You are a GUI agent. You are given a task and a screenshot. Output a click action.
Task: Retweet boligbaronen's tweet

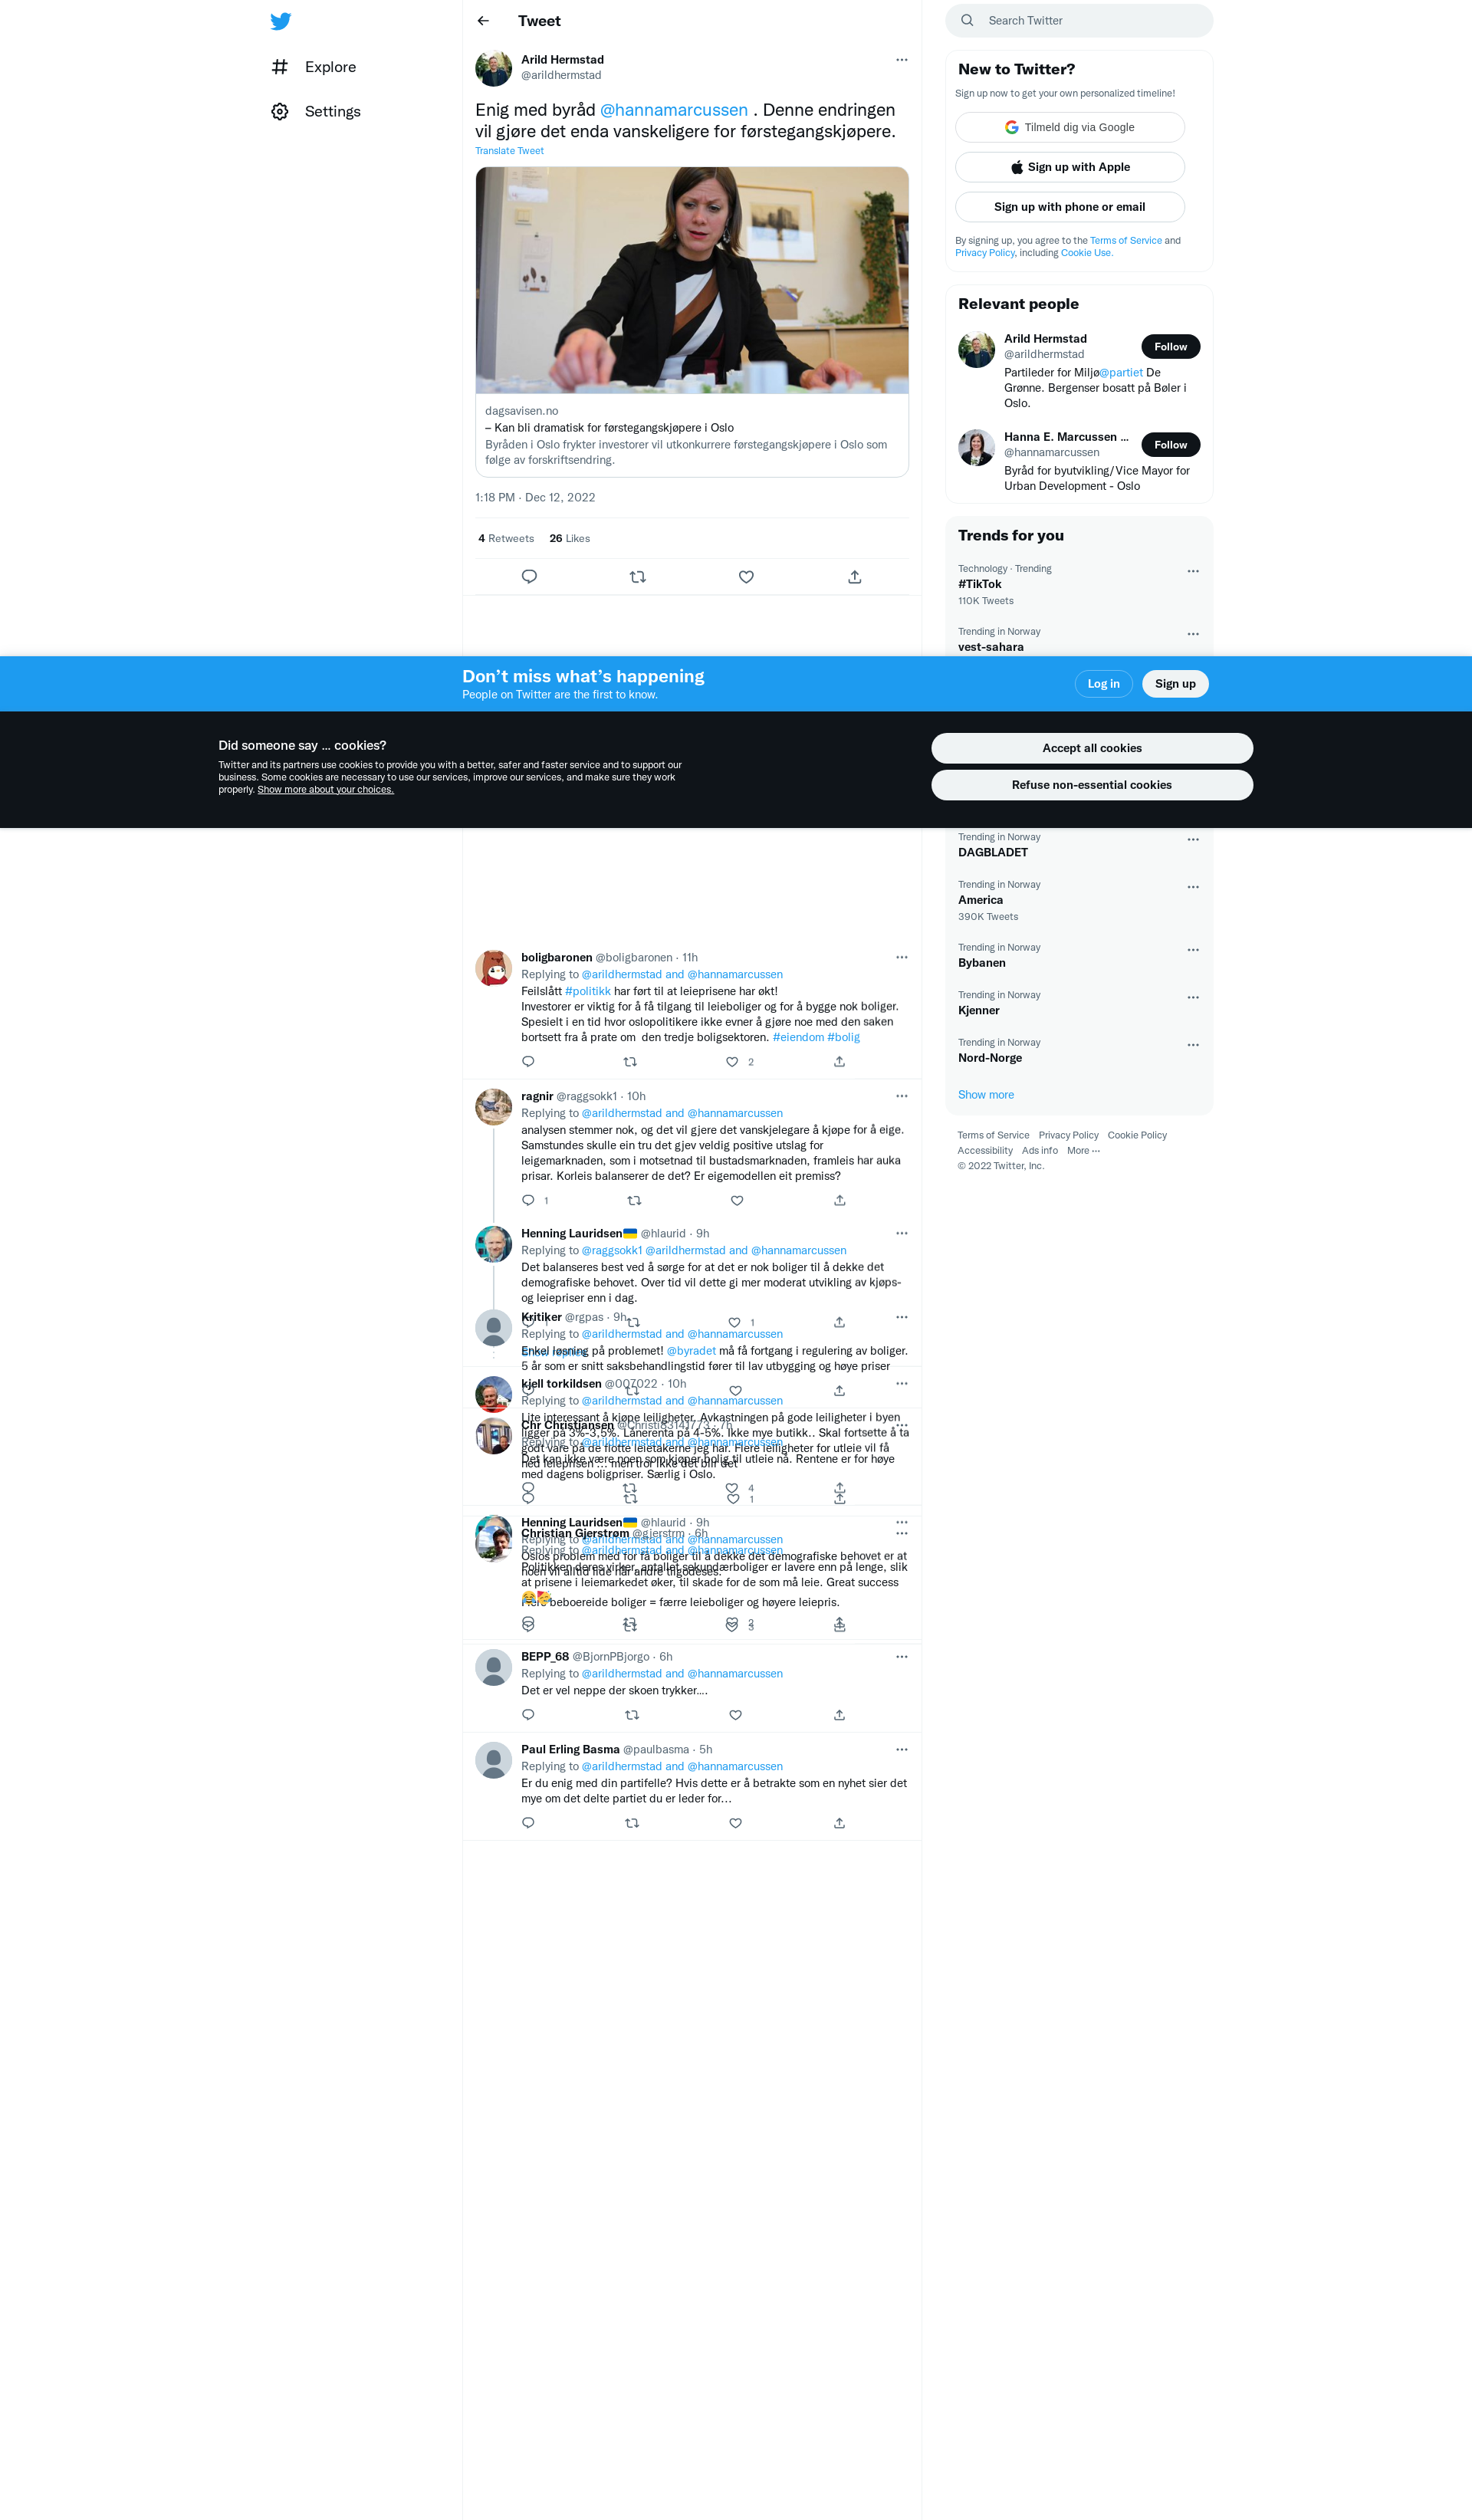[630, 1062]
